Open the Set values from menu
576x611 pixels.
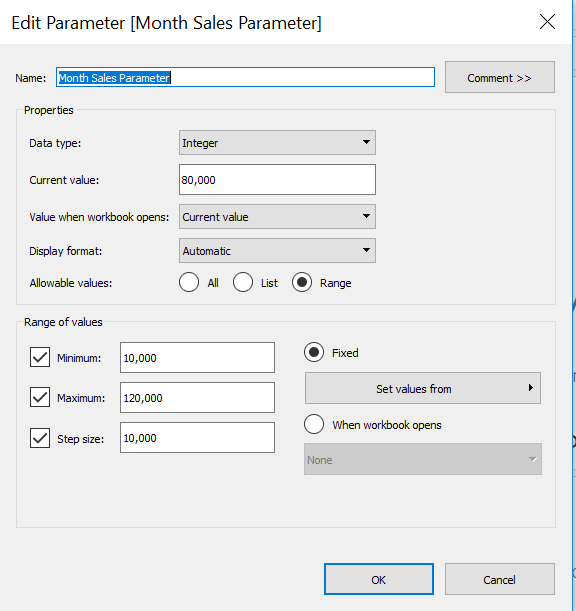(x=422, y=388)
